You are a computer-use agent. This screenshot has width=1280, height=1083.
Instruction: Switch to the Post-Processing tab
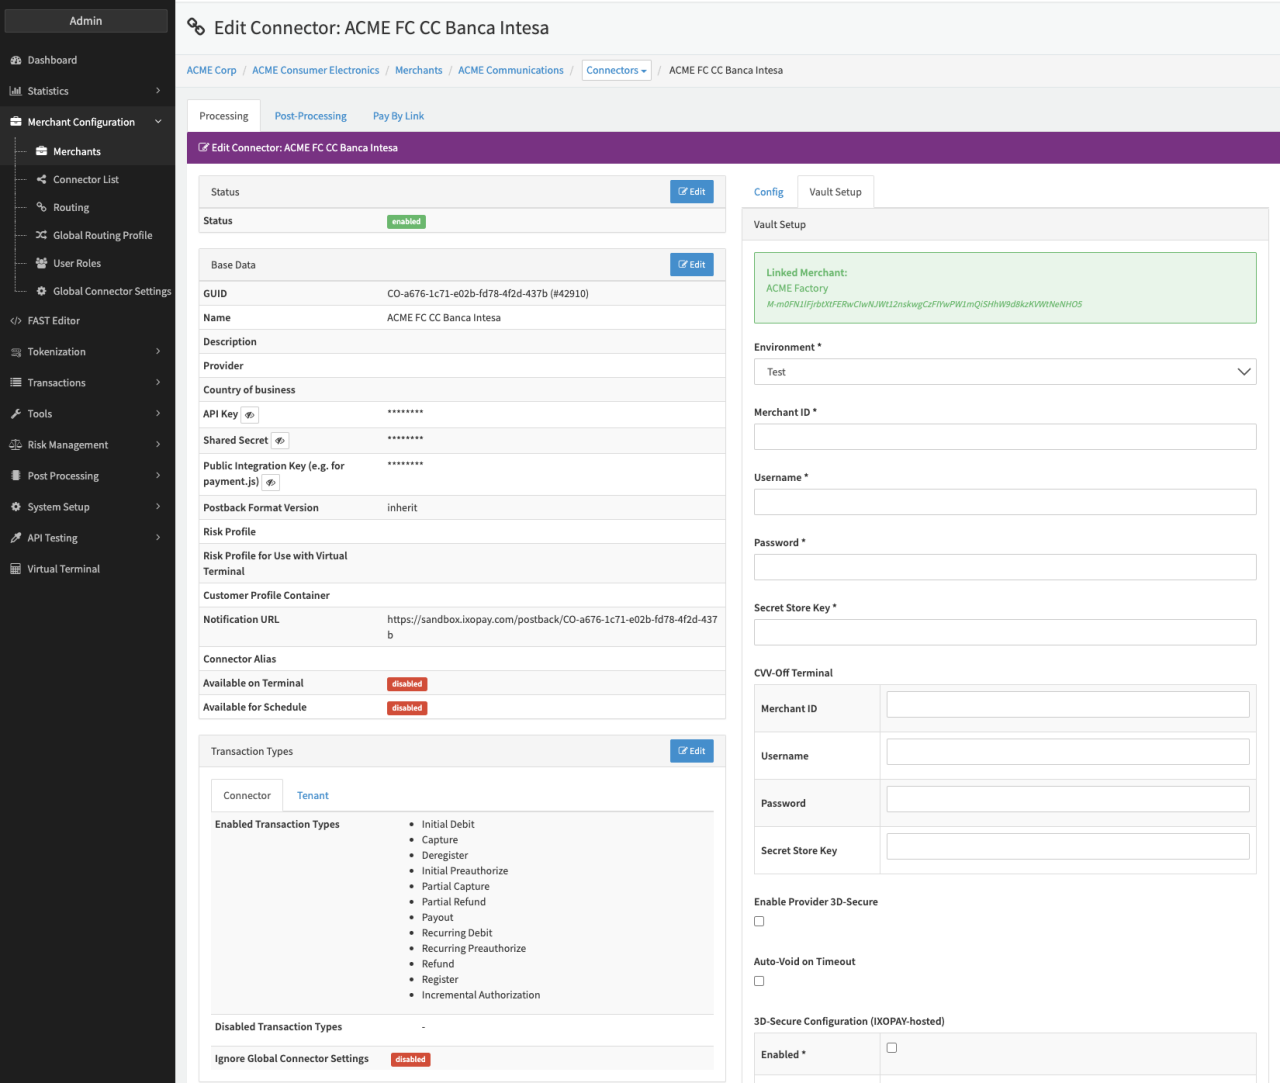point(310,116)
